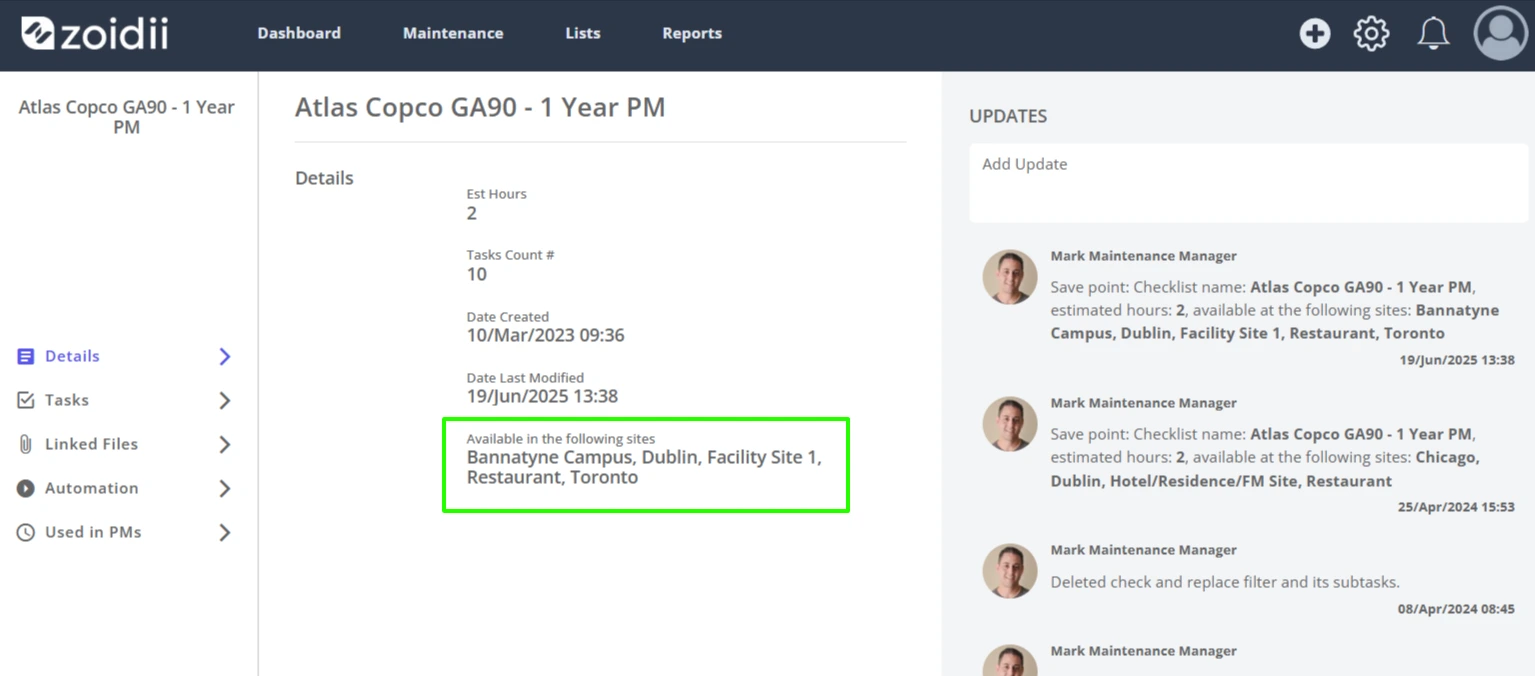Open the notifications bell
This screenshot has width=1535, height=676.
point(1433,33)
